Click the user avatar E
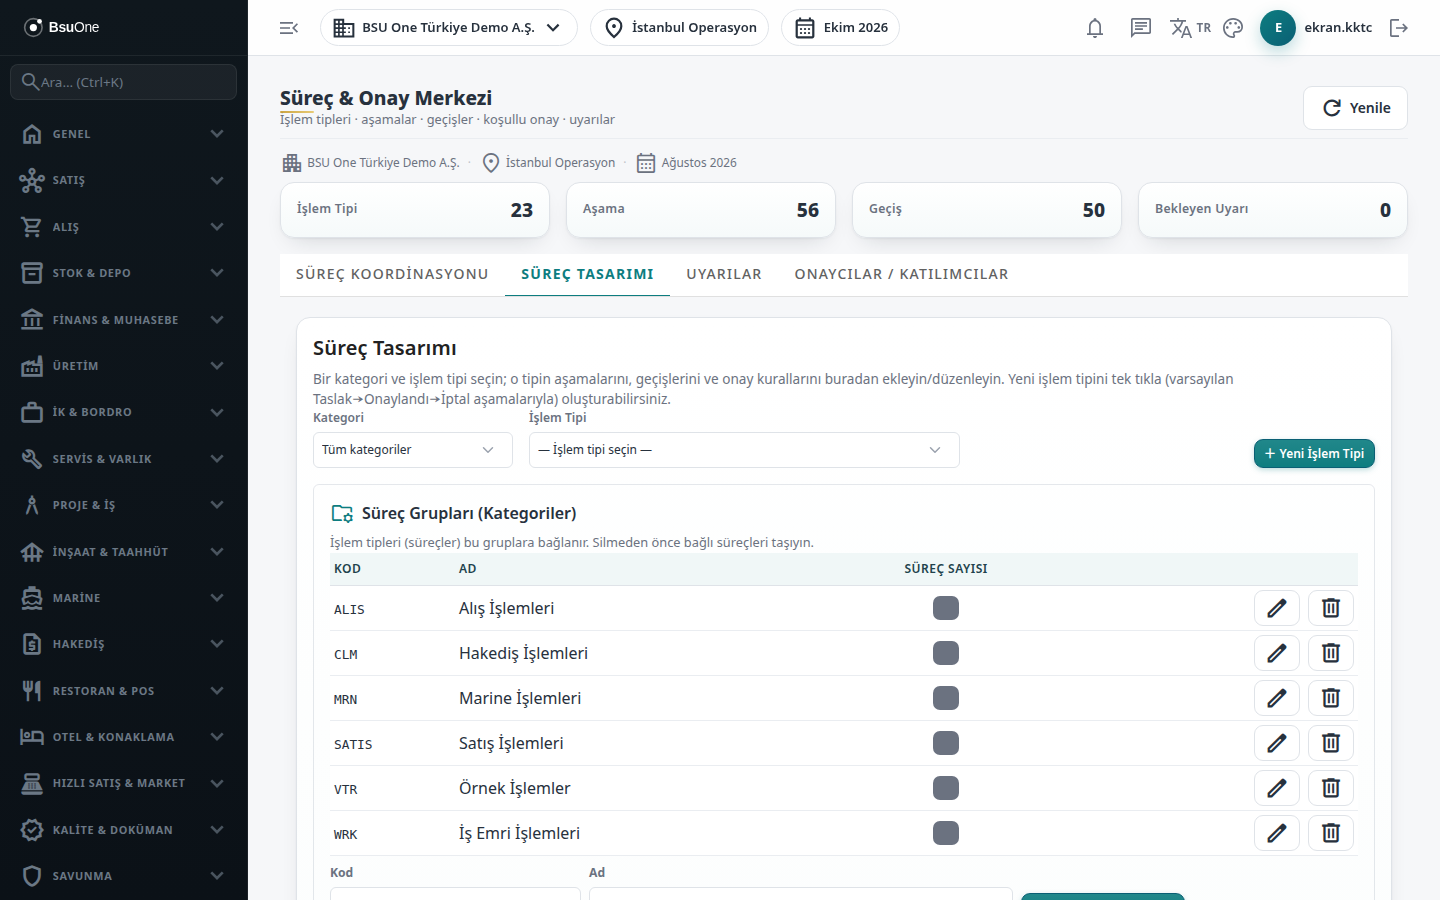1440x900 pixels. [x=1278, y=28]
